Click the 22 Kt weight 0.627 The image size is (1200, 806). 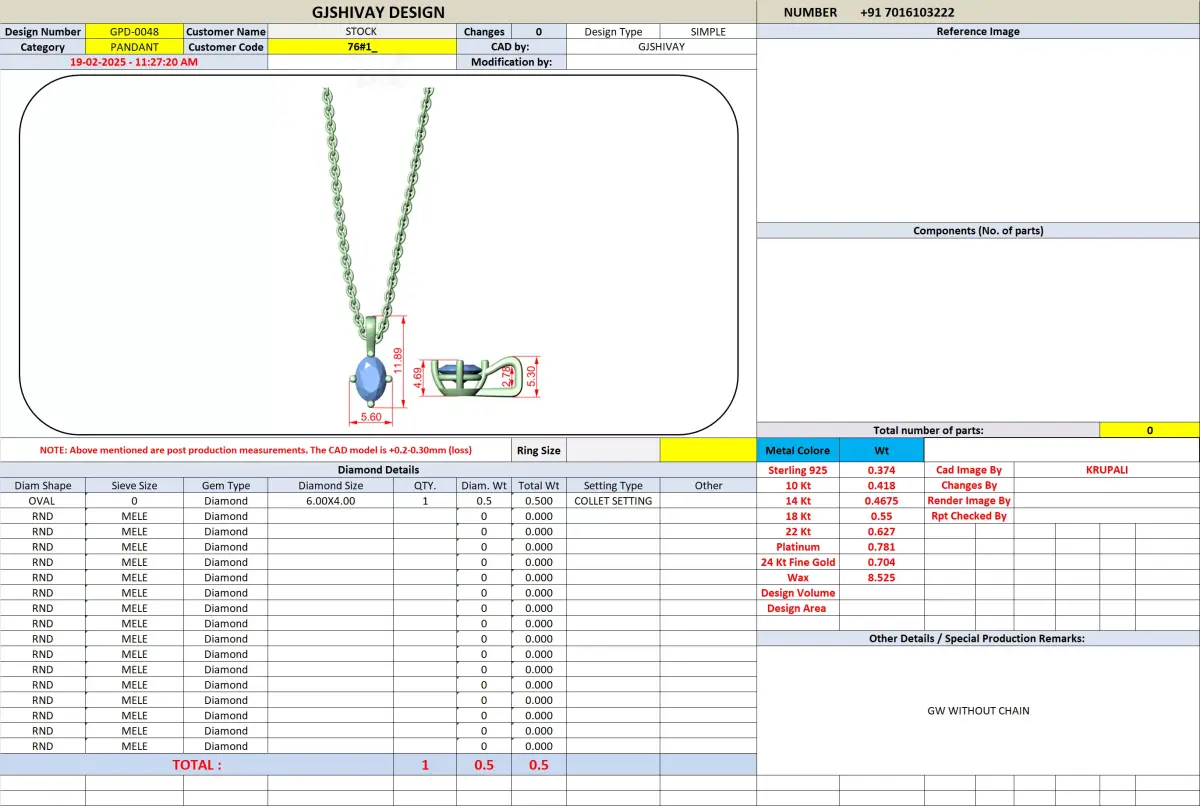(881, 531)
